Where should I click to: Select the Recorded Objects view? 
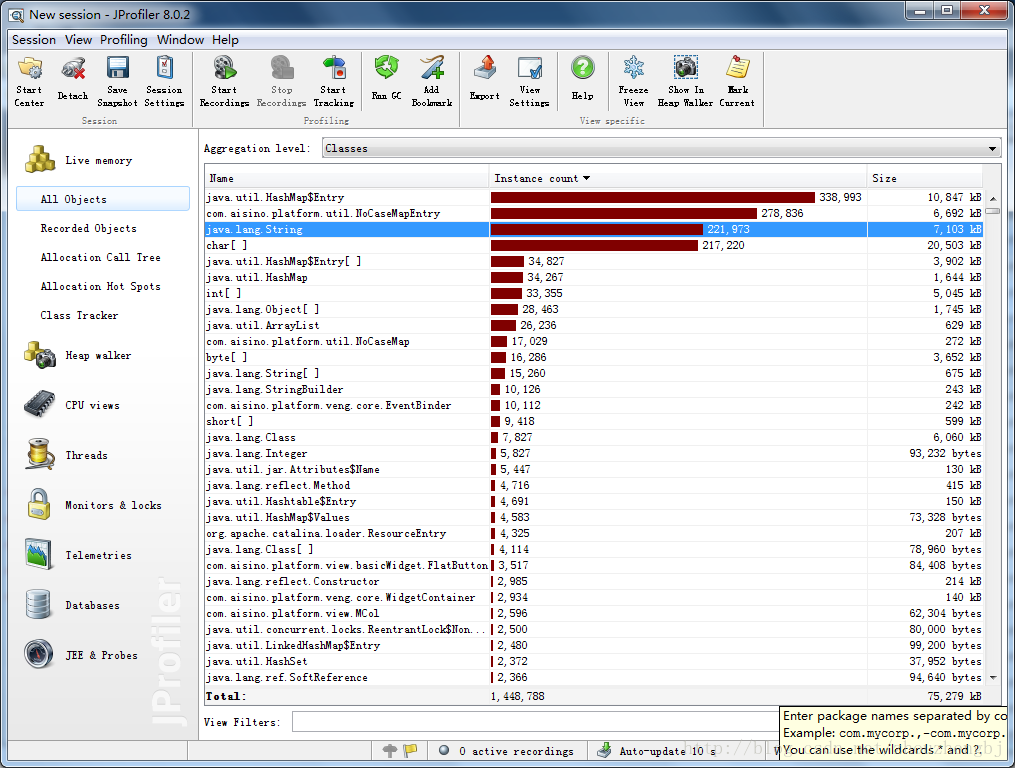coord(89,228)
